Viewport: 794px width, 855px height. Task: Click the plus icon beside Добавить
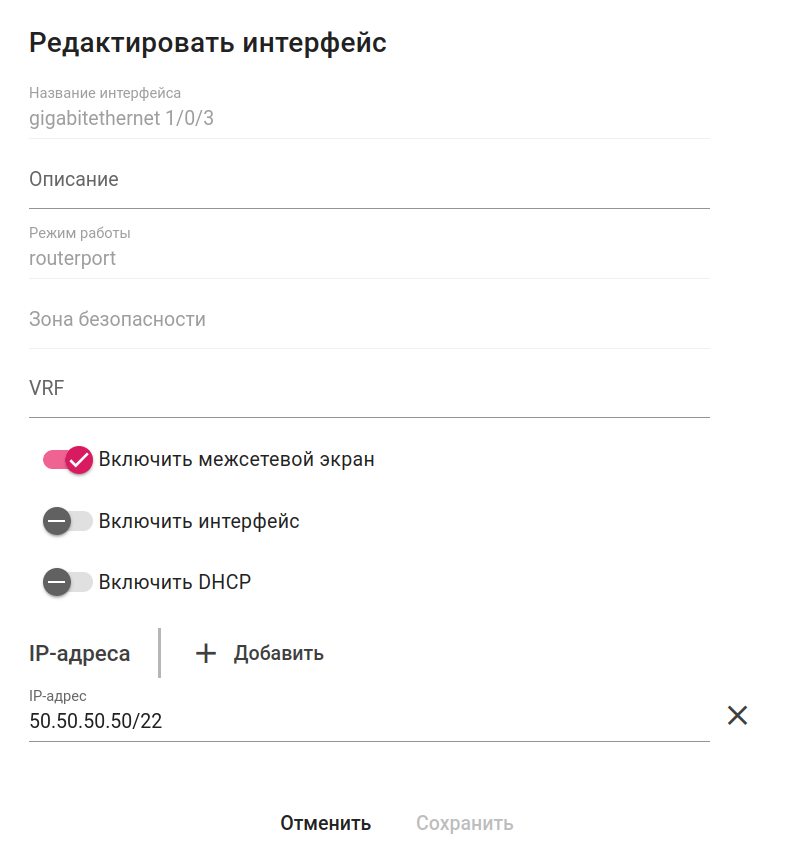pos(205,654)
